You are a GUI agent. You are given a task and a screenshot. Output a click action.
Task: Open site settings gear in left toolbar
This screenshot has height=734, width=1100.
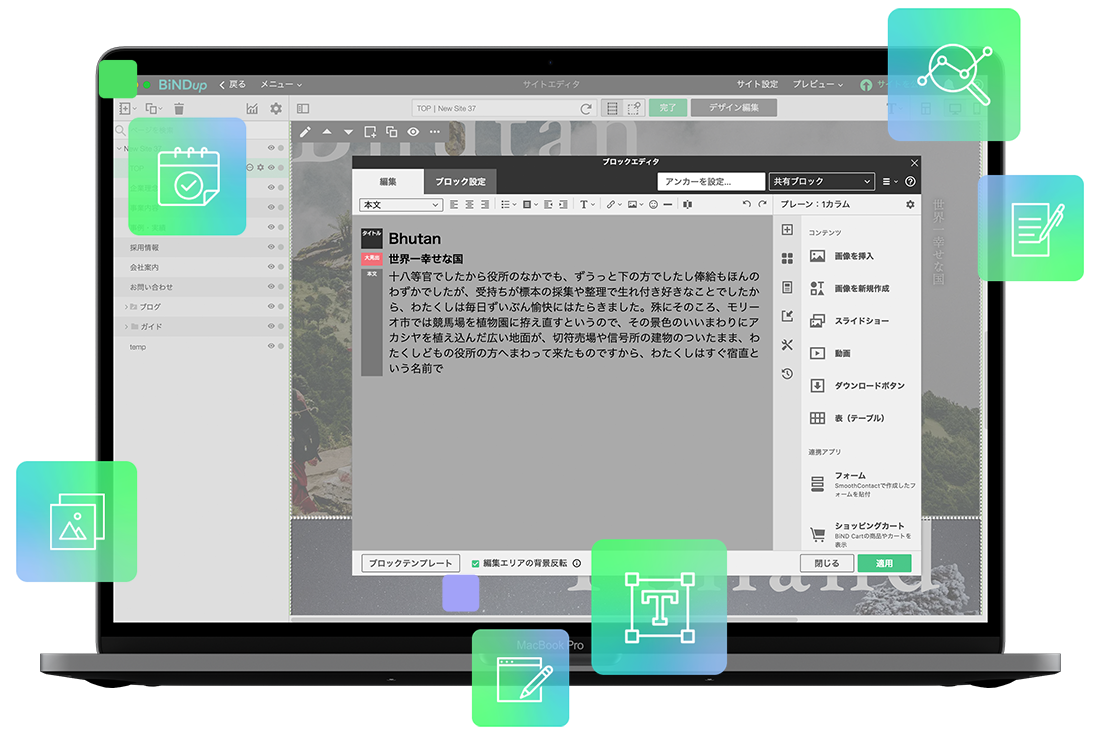[x=276, y=108]
